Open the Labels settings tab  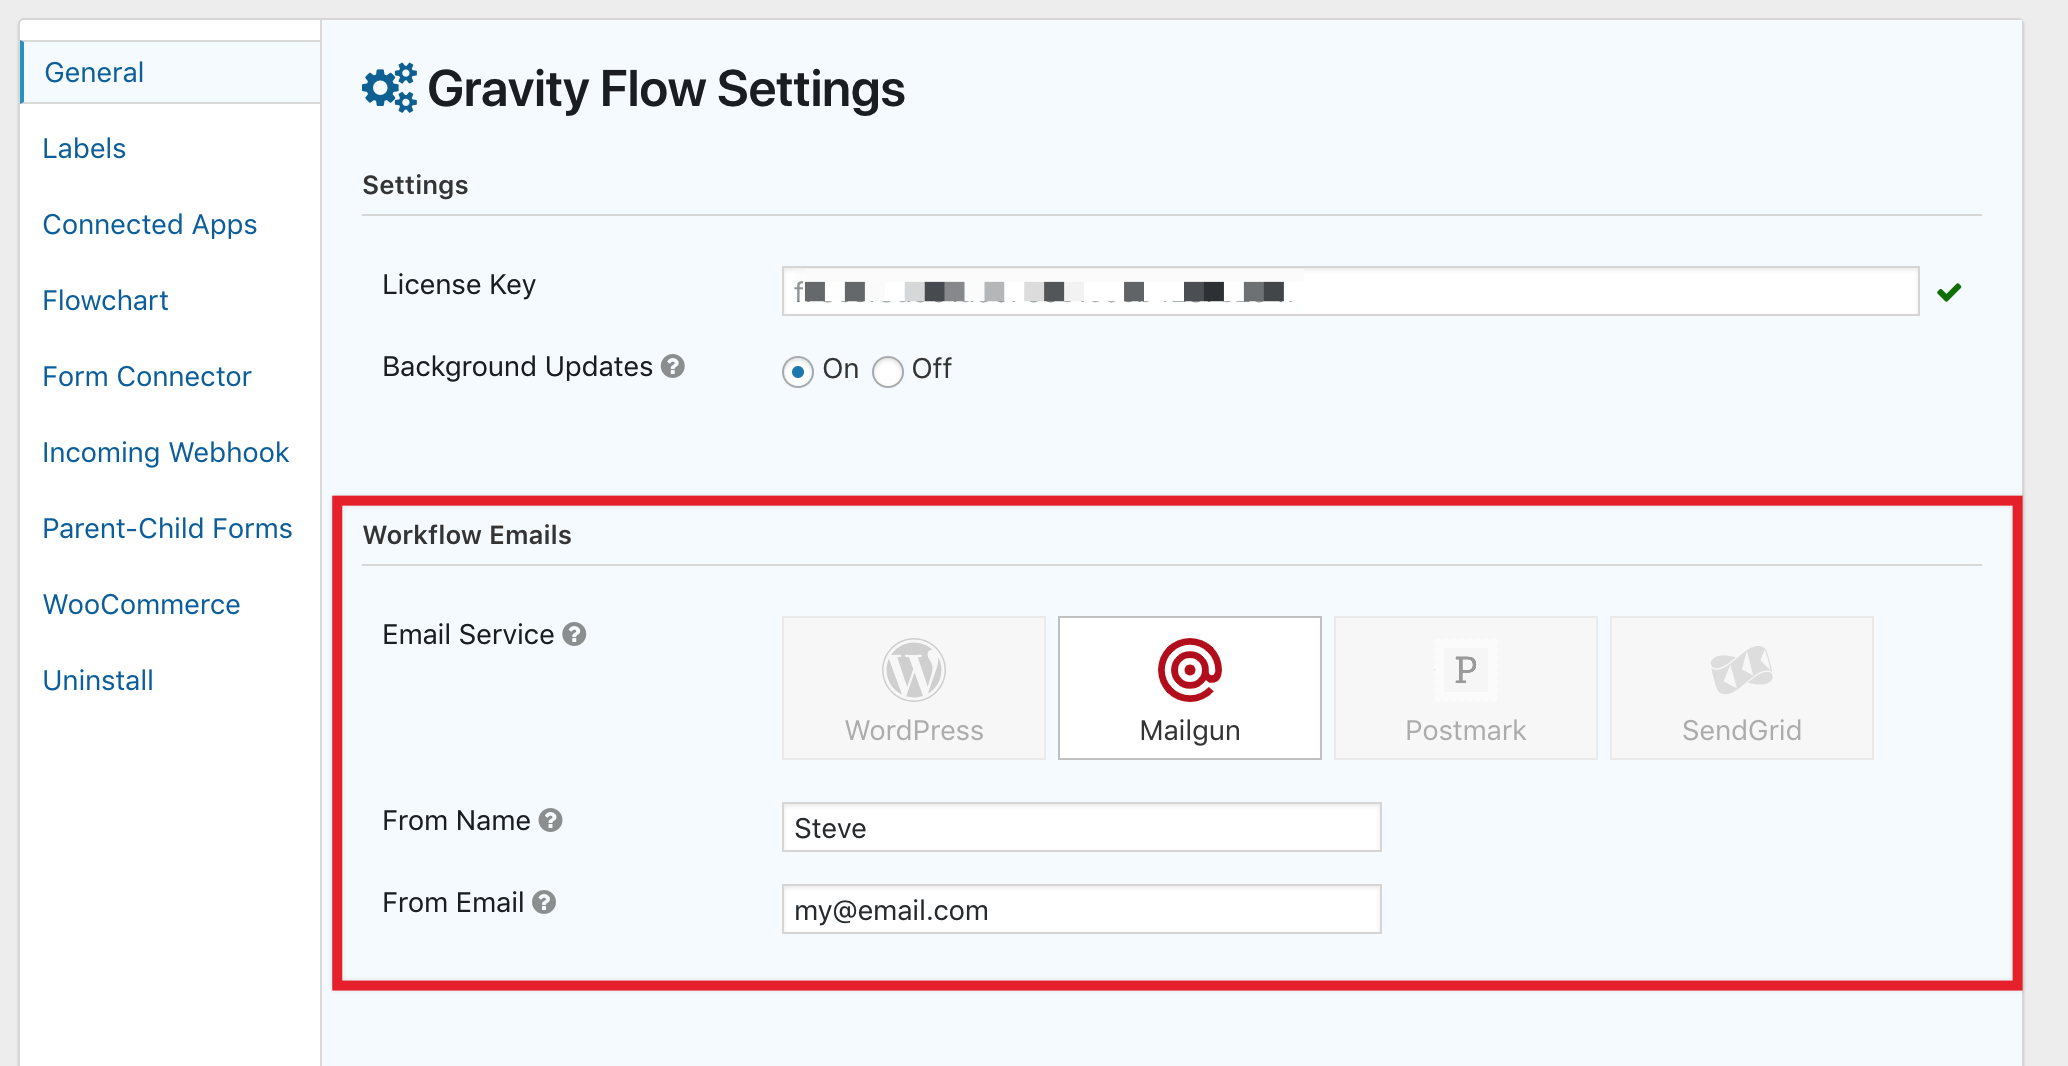click(x=84, y=148)
